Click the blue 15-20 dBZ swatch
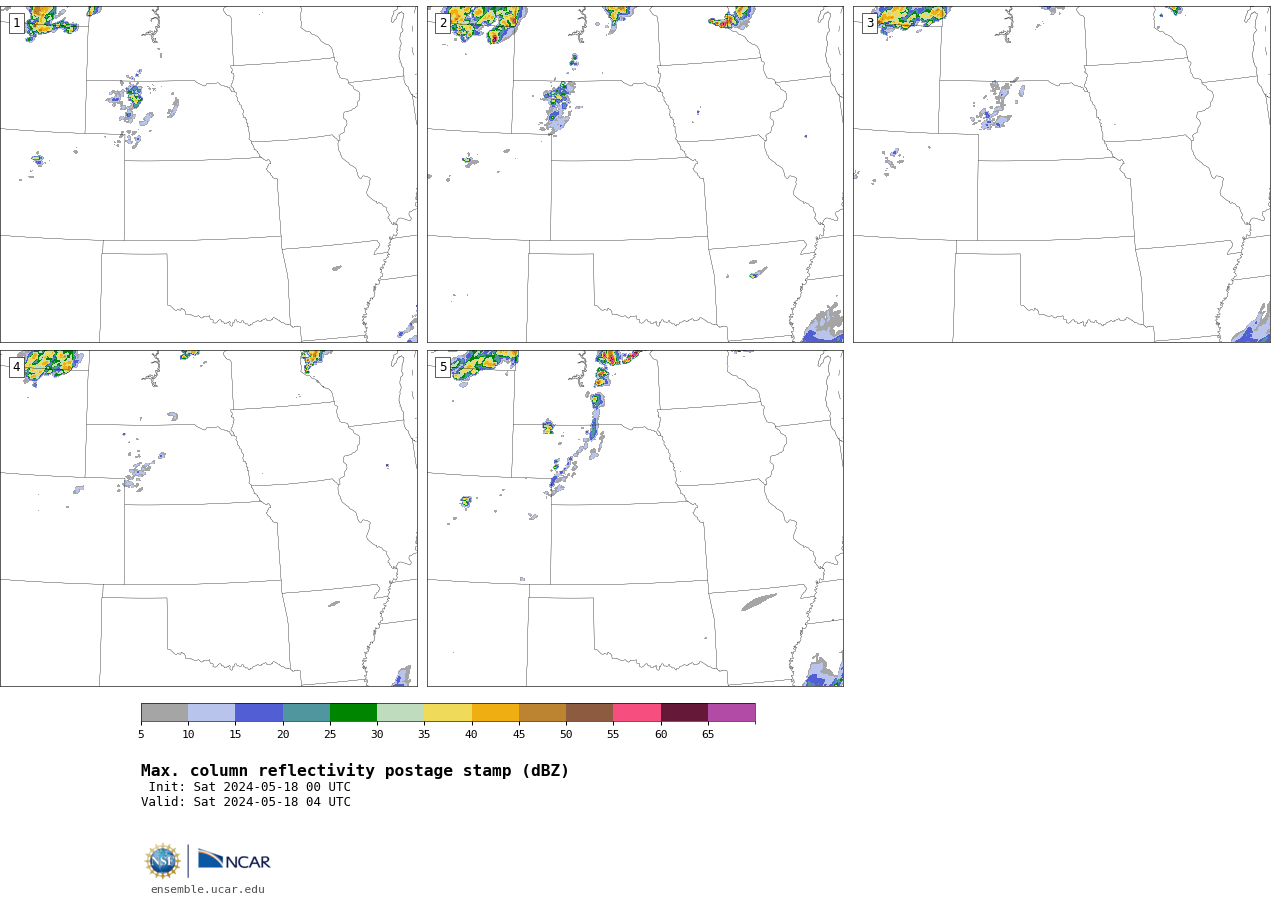This screenshot has width=1280, height=901. pyautogui.click(x=259, y=713)
